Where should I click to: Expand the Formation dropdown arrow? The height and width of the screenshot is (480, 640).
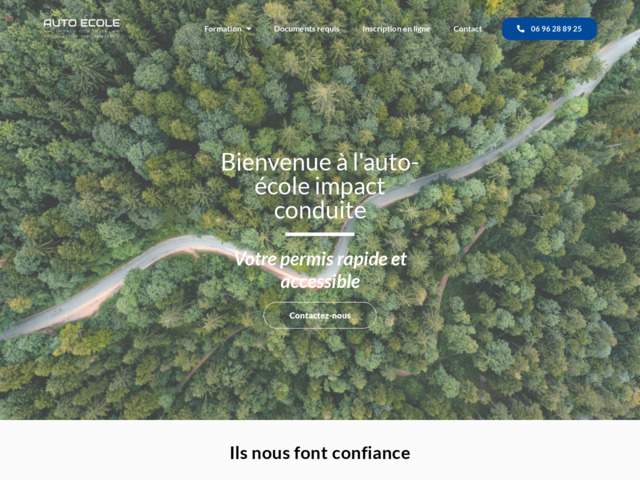coord(249,29)
